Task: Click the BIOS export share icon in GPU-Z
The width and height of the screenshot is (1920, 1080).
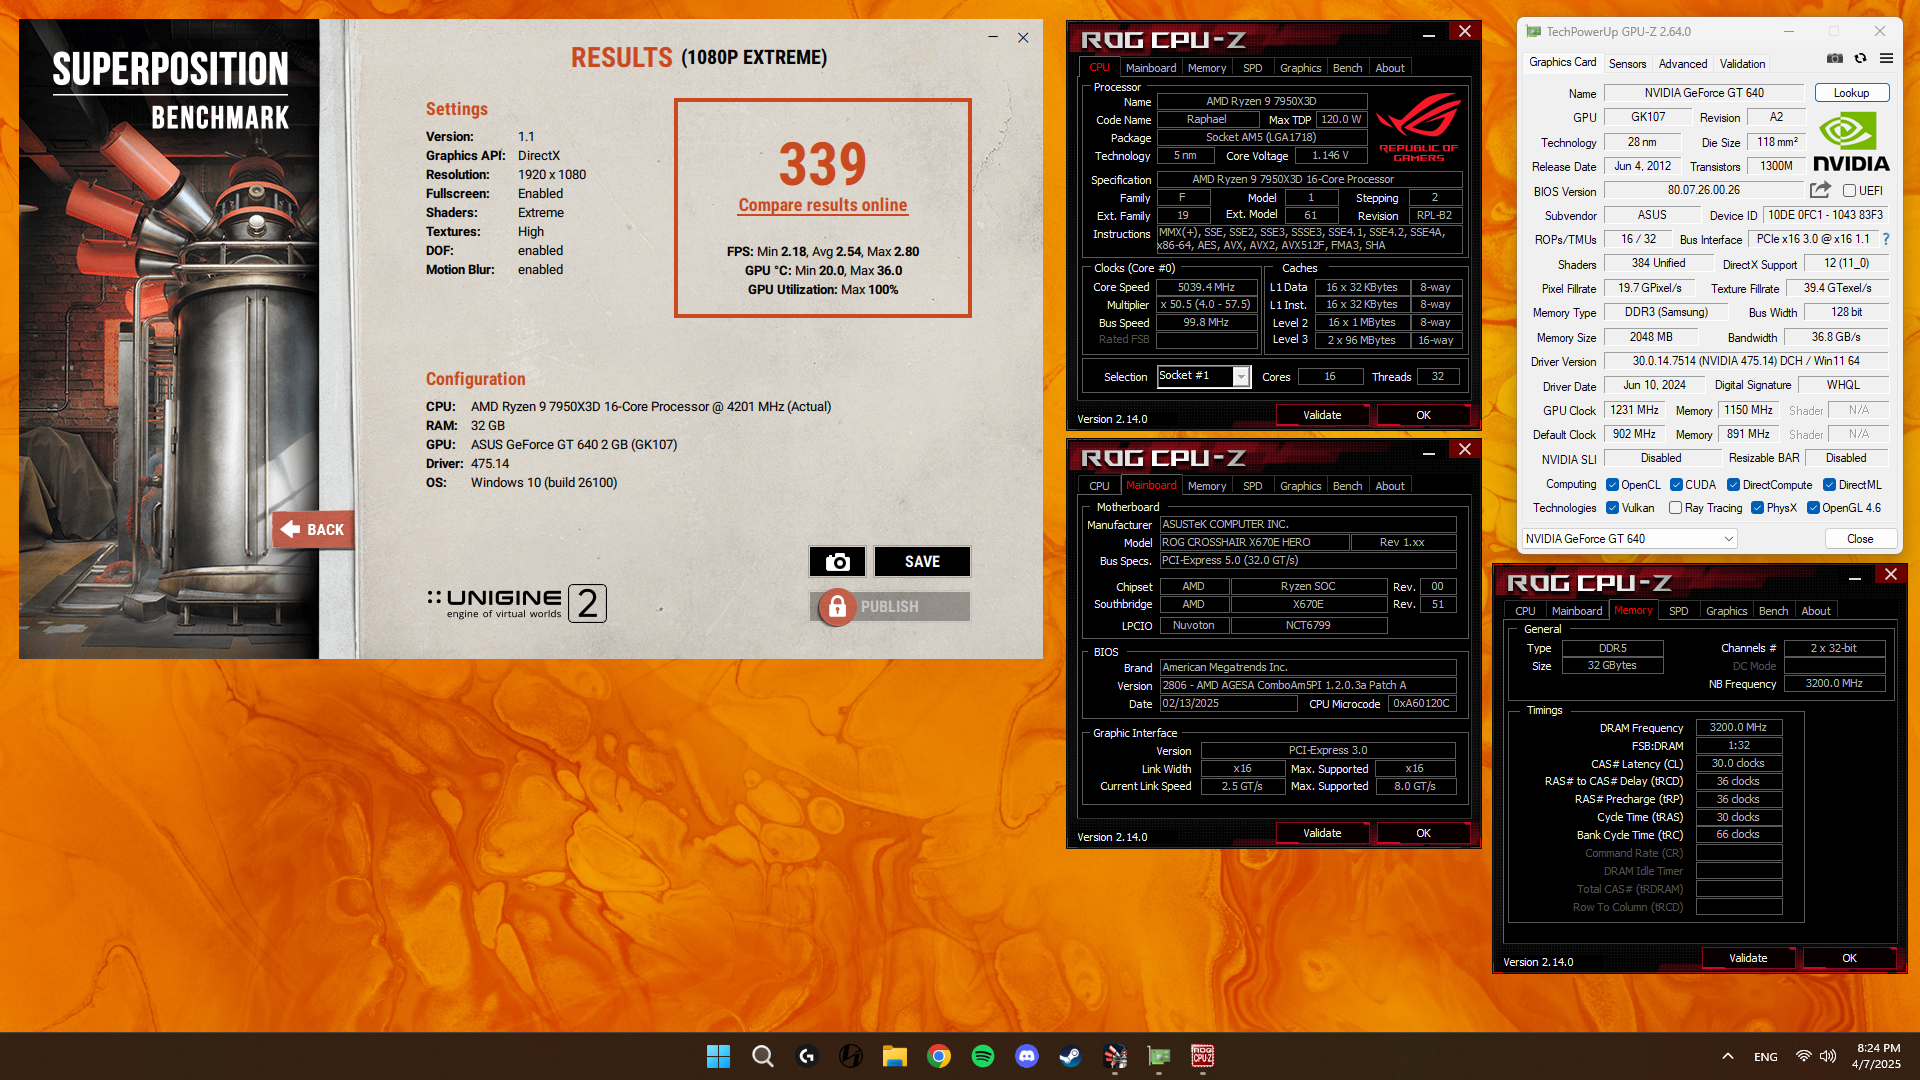Action: [x=1820, y=190]
